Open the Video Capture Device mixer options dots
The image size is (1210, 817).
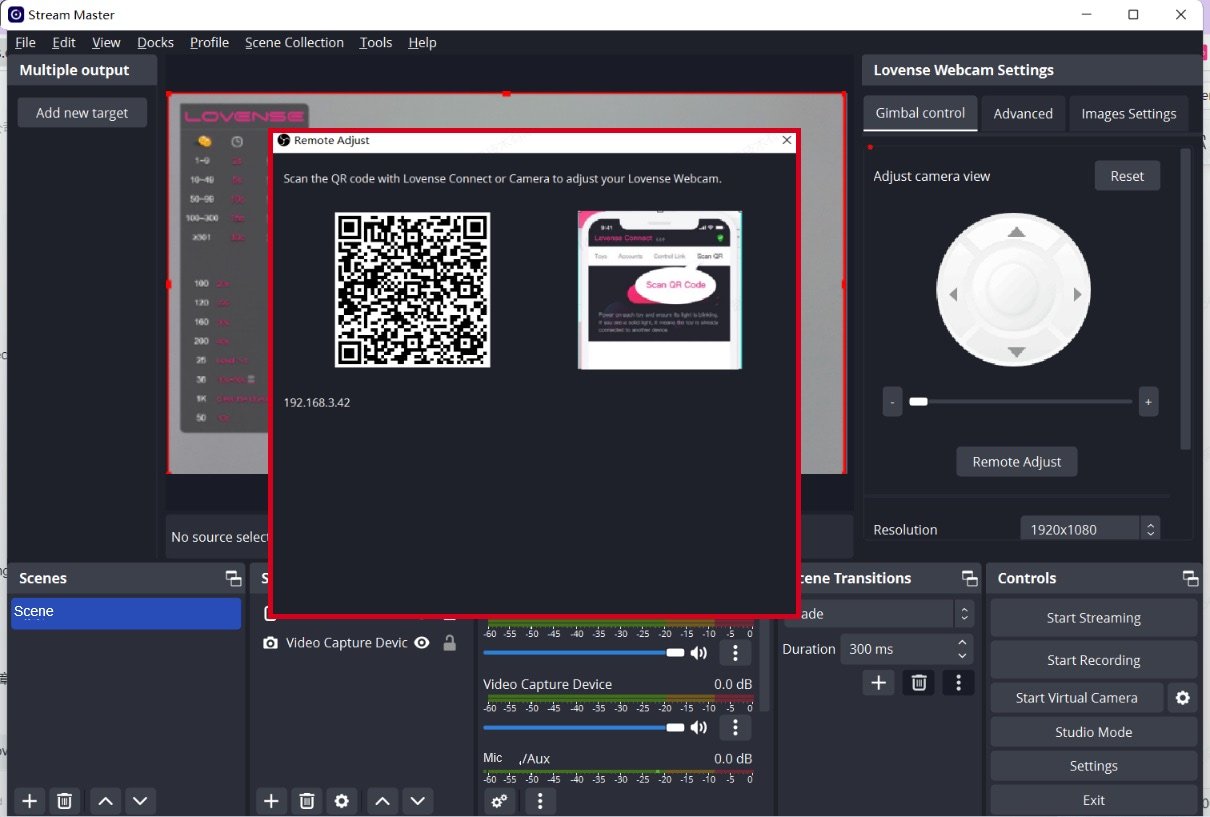pos(735,727)
